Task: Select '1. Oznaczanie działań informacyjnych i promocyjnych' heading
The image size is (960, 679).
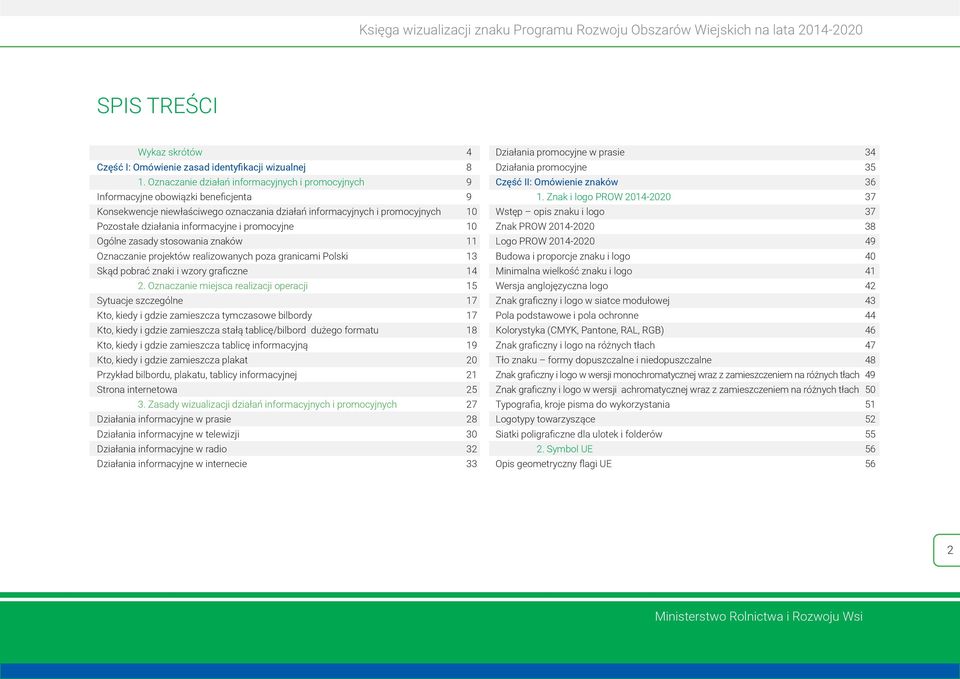Action: 251,182
